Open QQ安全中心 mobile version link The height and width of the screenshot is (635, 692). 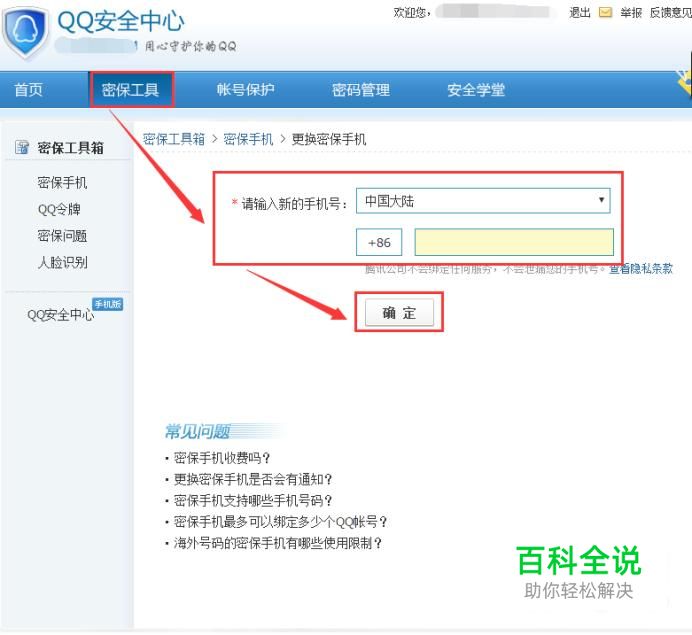point(60,315)
